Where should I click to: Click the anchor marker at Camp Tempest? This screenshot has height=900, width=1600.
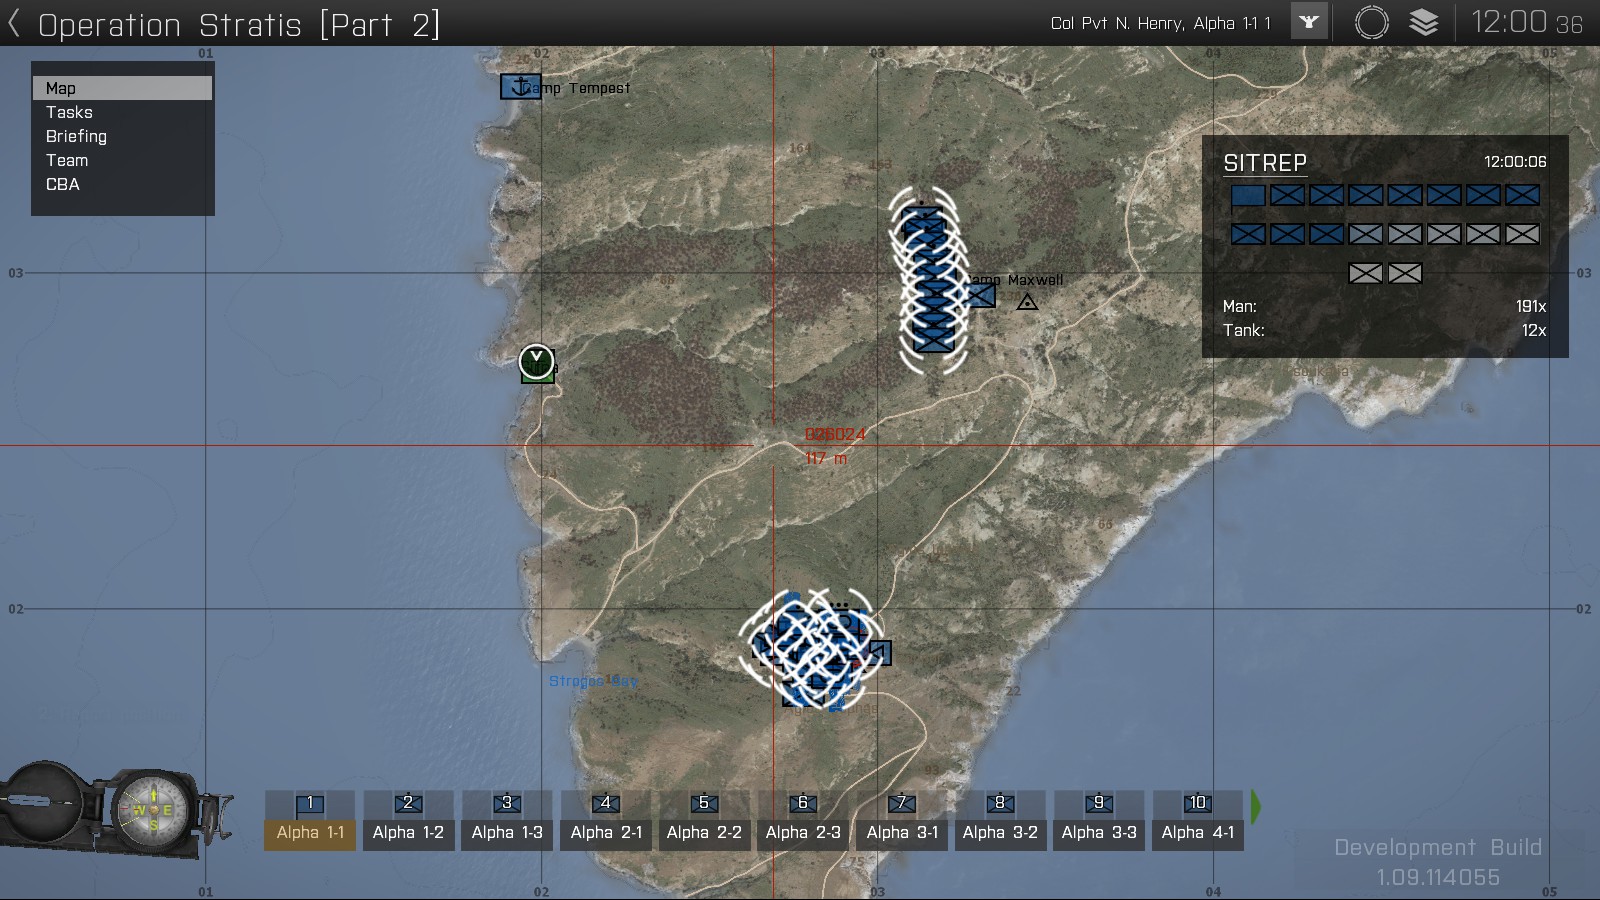[520, 87]
